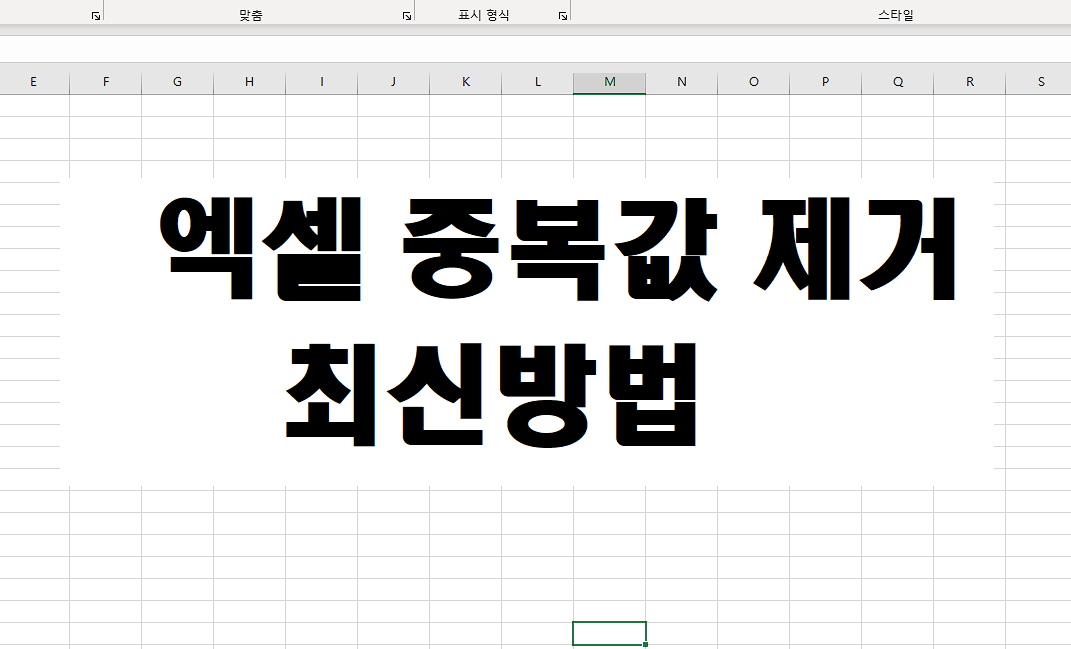The width and height of the screenshot is (1071, 649).
Task: Select column J header
Action: [x=393, y=81]
